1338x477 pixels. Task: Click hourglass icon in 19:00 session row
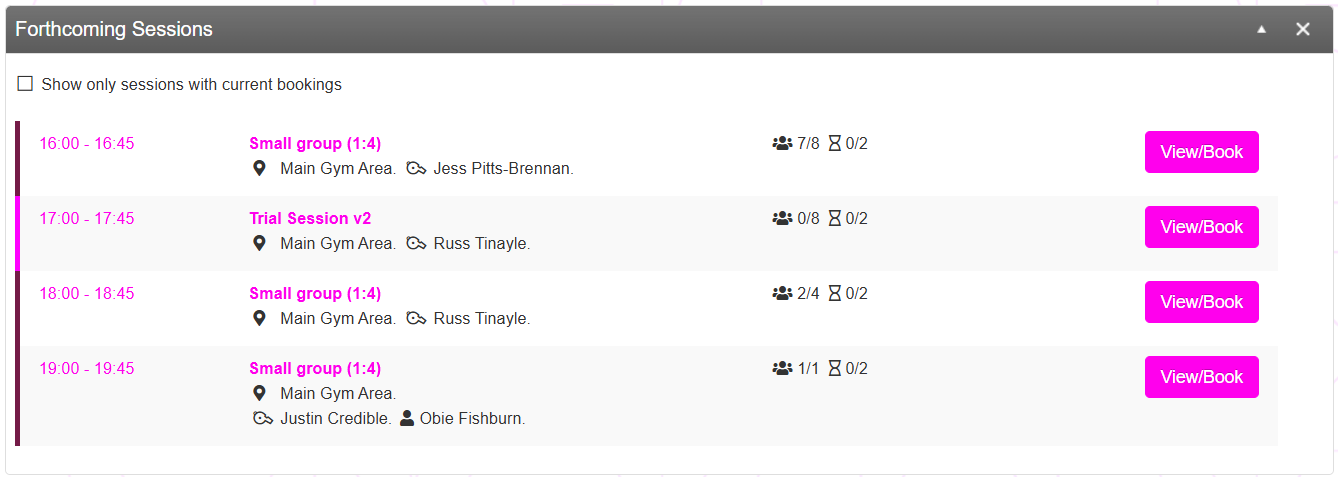tap(835, 369)
